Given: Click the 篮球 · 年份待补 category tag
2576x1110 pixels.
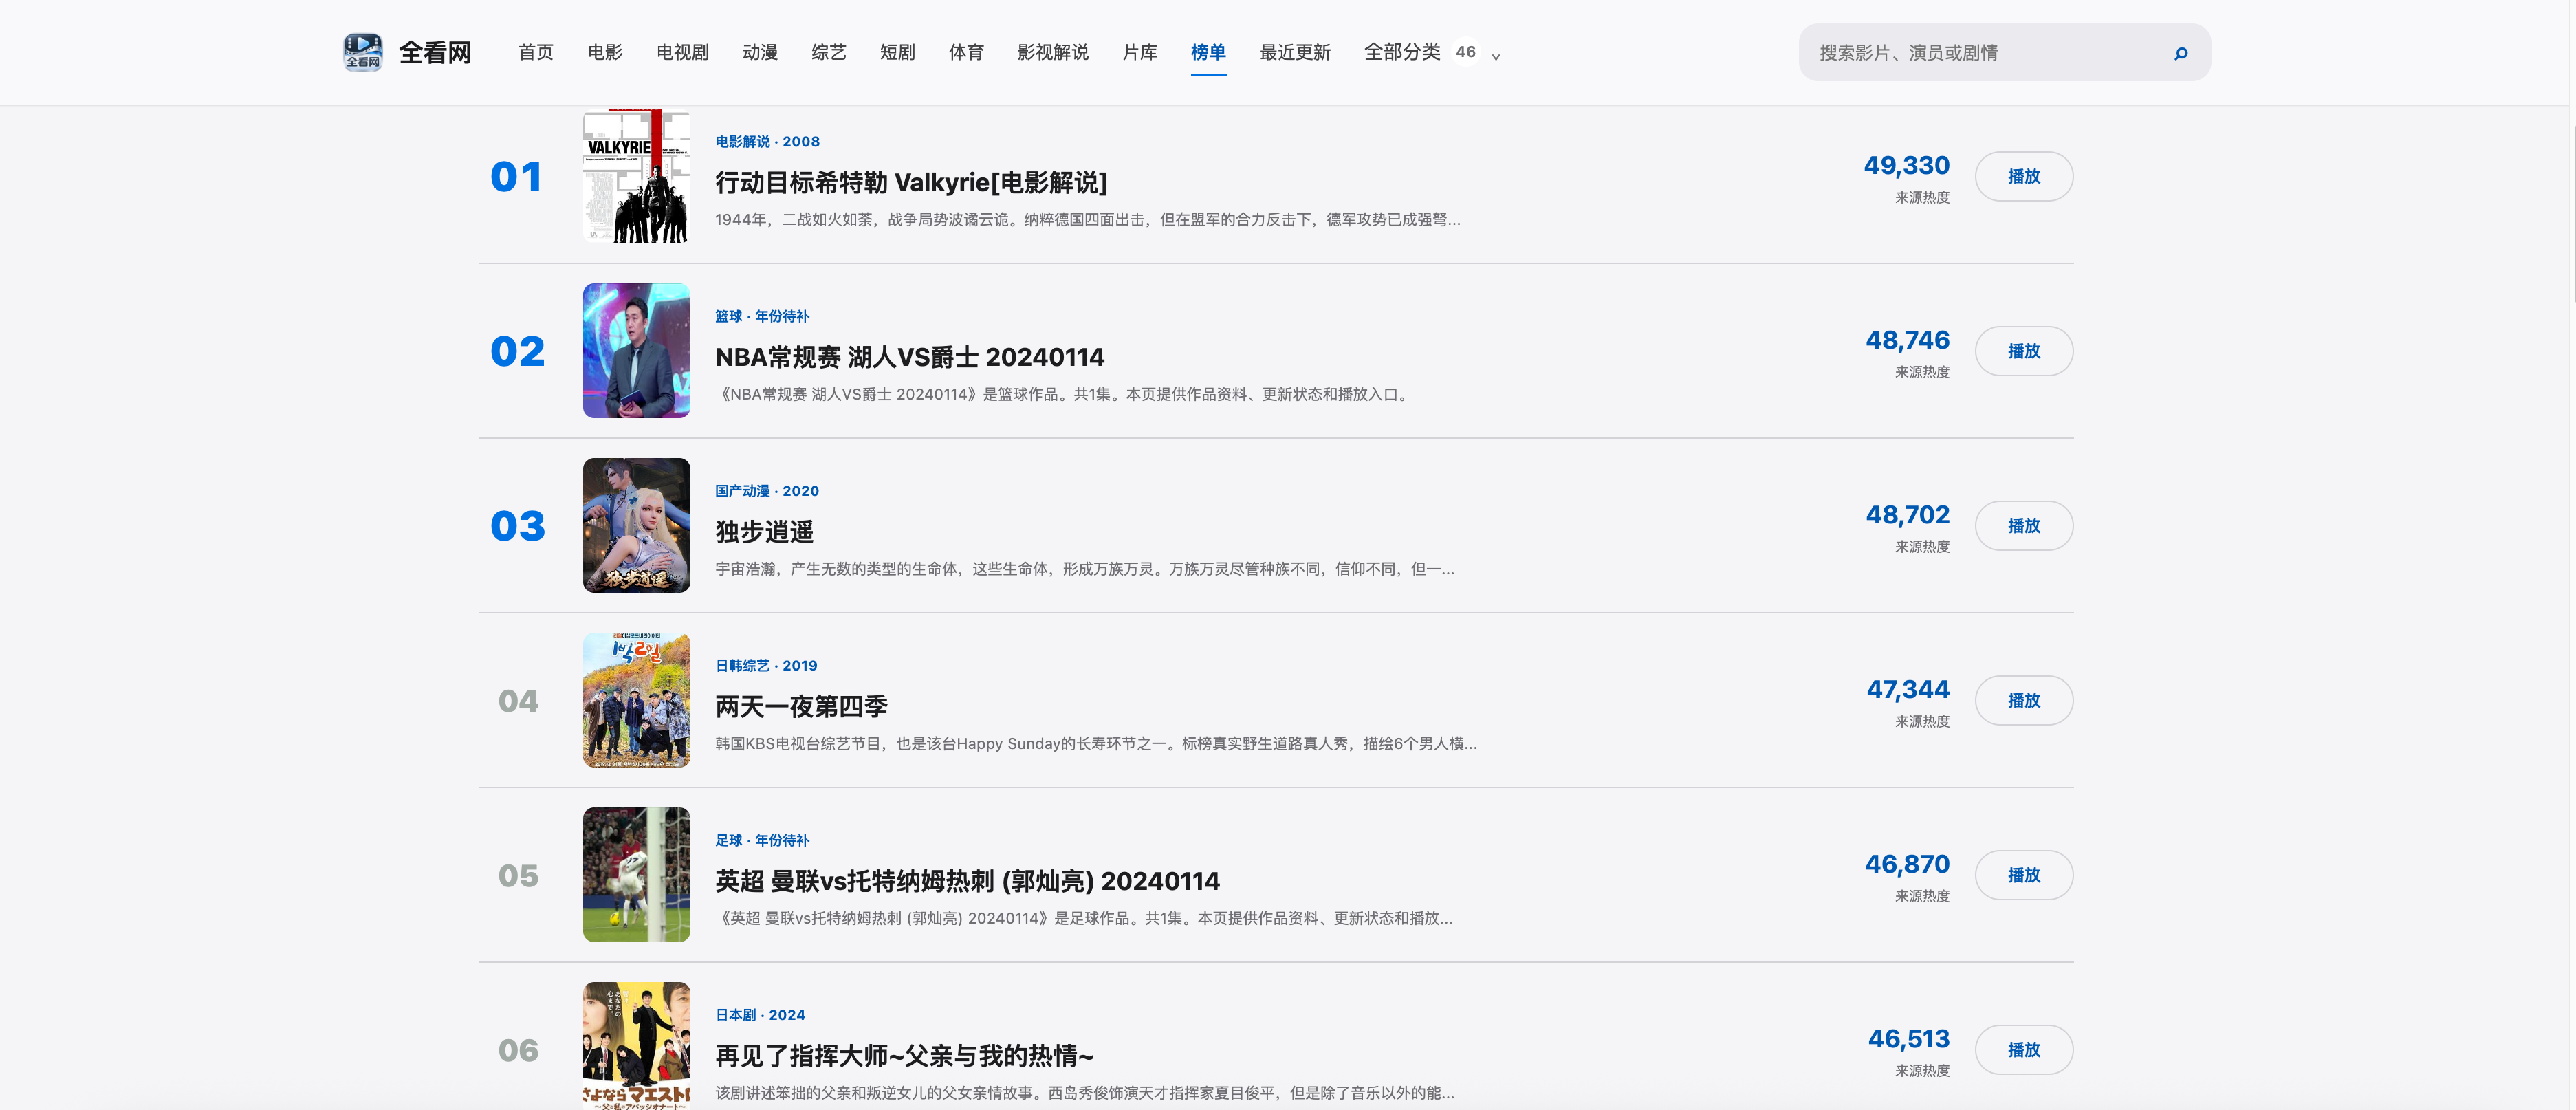Looking at the screenshot, I should [x=762, y=316].
